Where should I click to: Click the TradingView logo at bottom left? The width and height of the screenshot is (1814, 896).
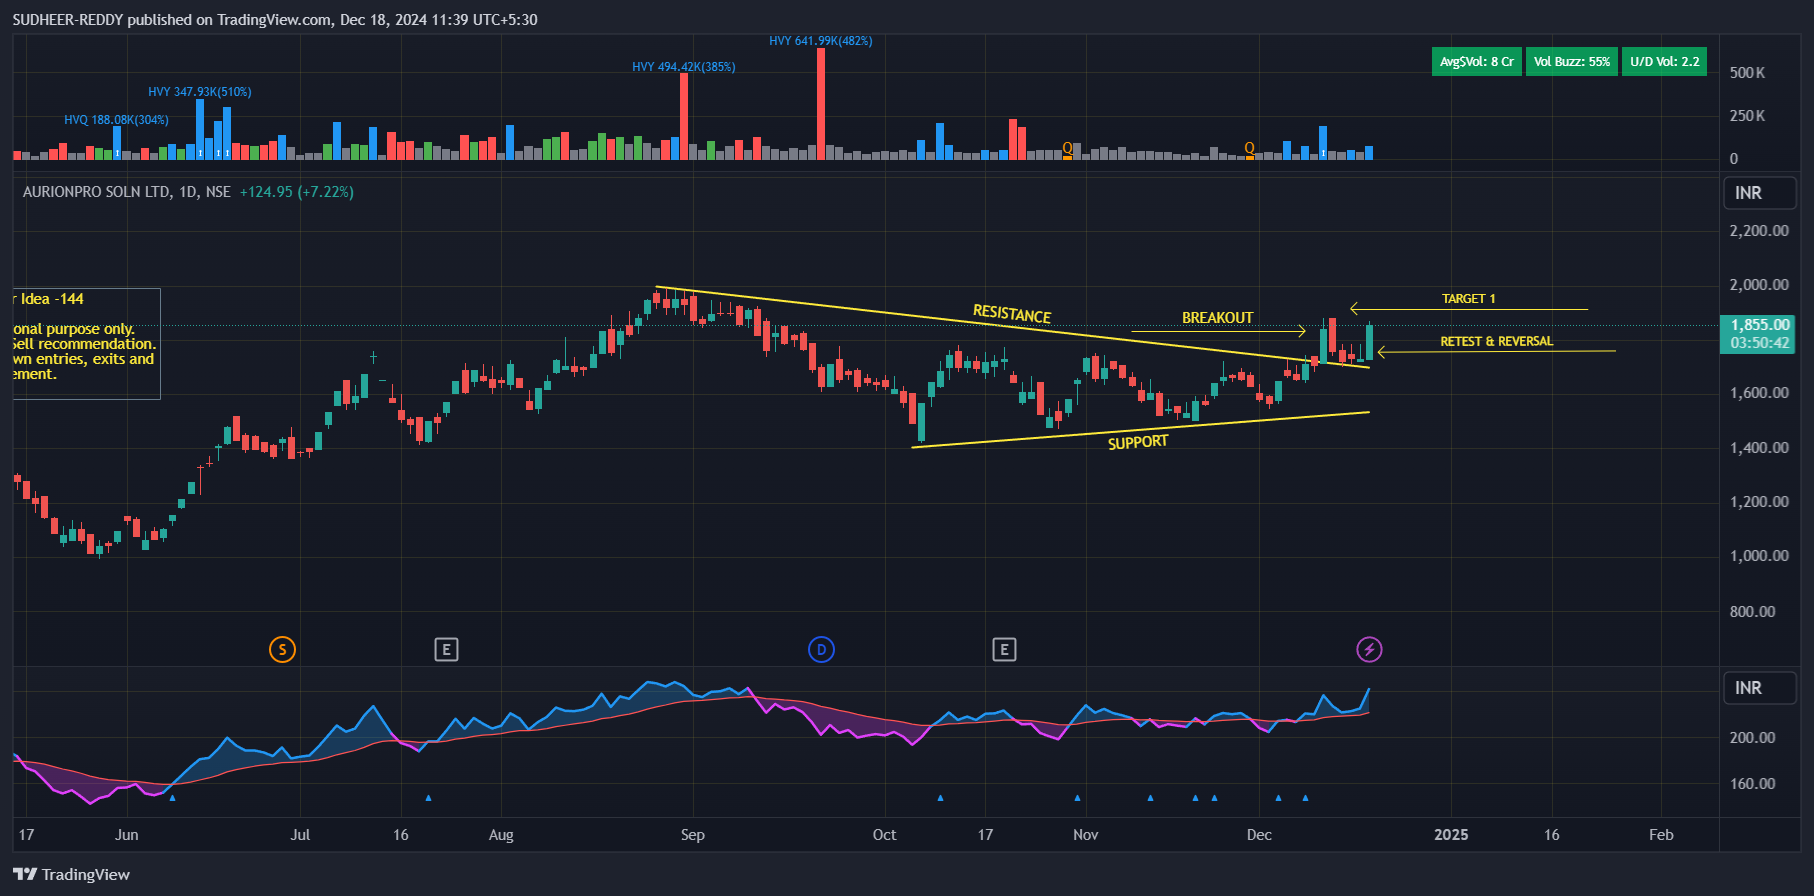point(71,874)
